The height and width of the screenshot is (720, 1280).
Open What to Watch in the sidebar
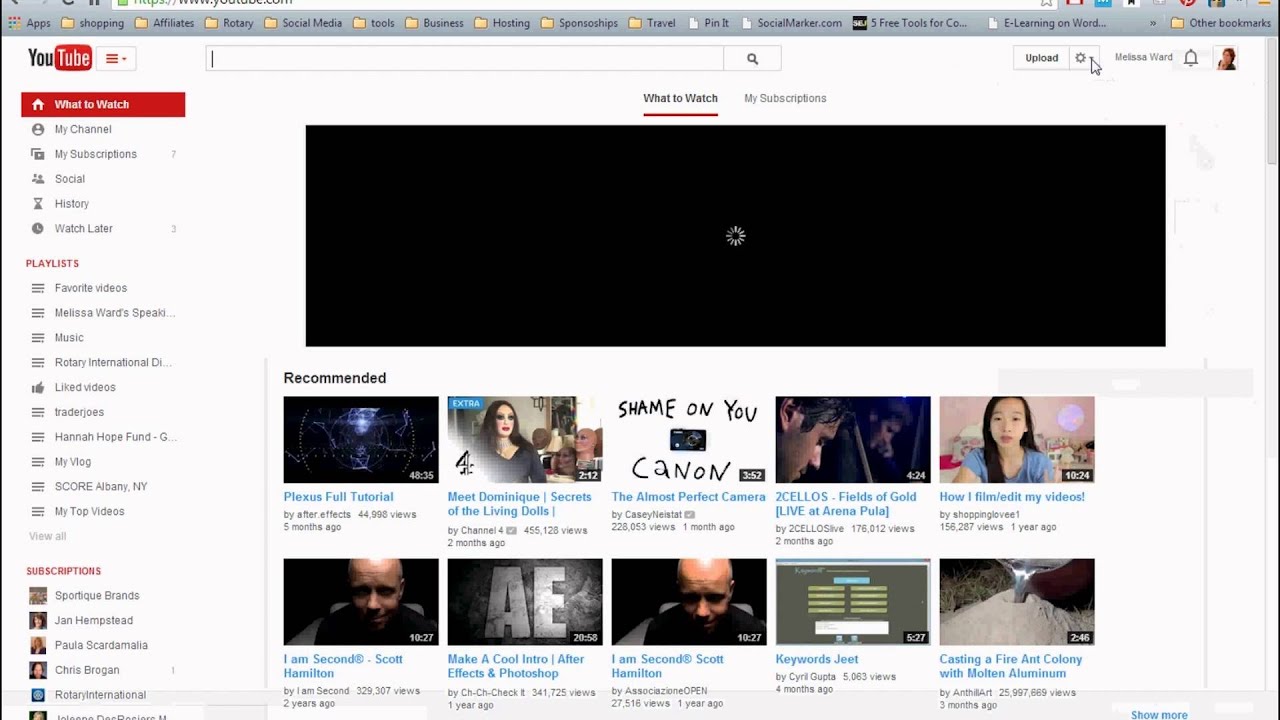(103, 104)
